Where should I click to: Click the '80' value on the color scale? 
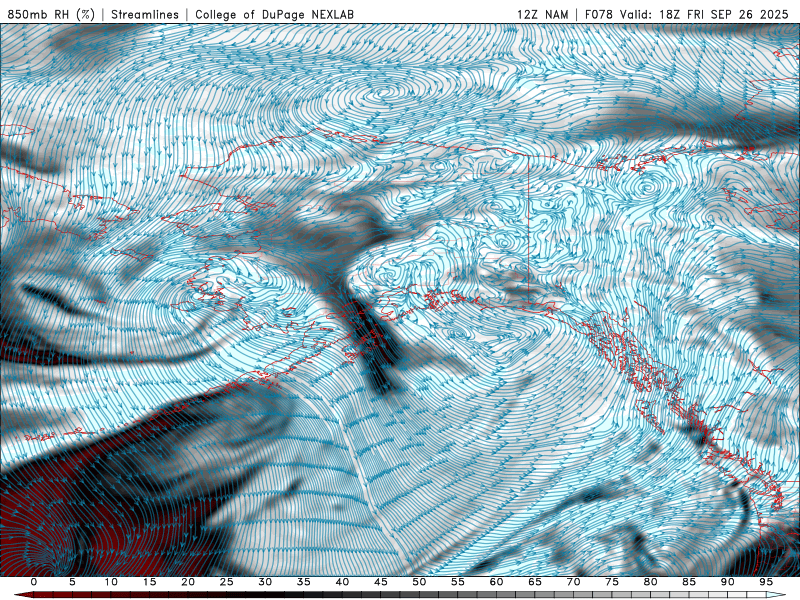coord(651,582)
